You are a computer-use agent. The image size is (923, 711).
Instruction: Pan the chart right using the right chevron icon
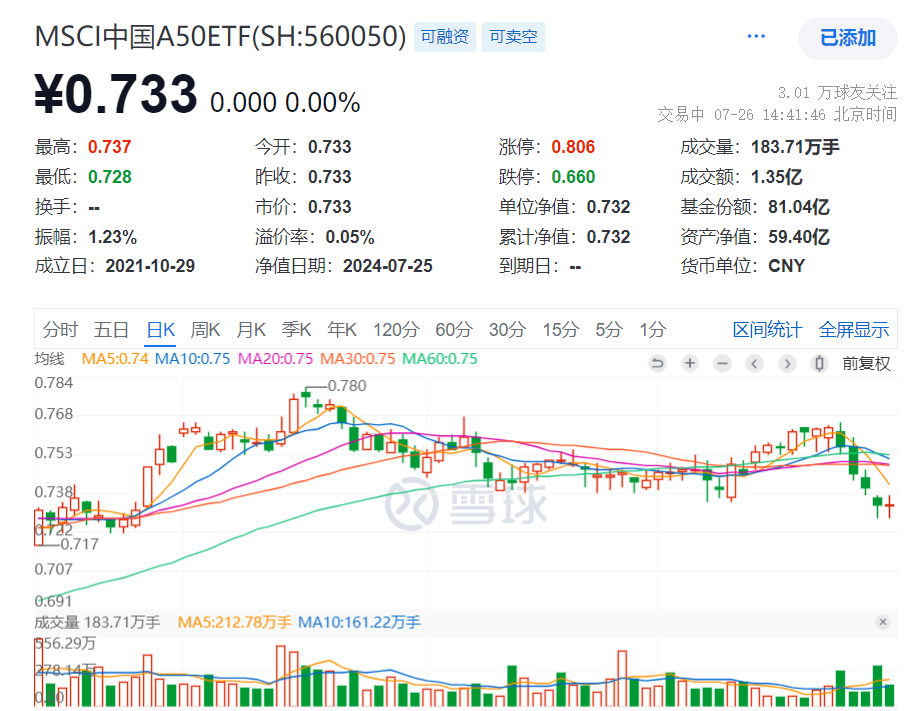click(x=788, y=363)
